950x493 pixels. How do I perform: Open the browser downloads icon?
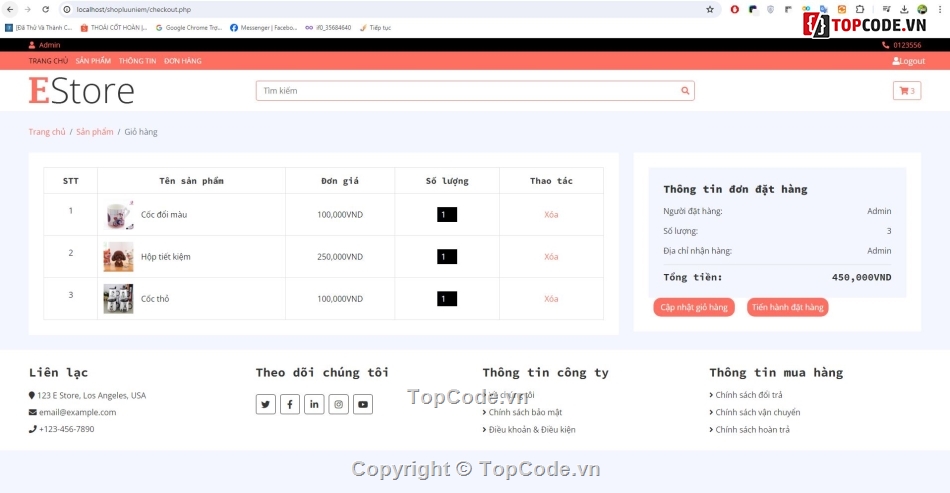pyautogui.click(x=904, y=9)
